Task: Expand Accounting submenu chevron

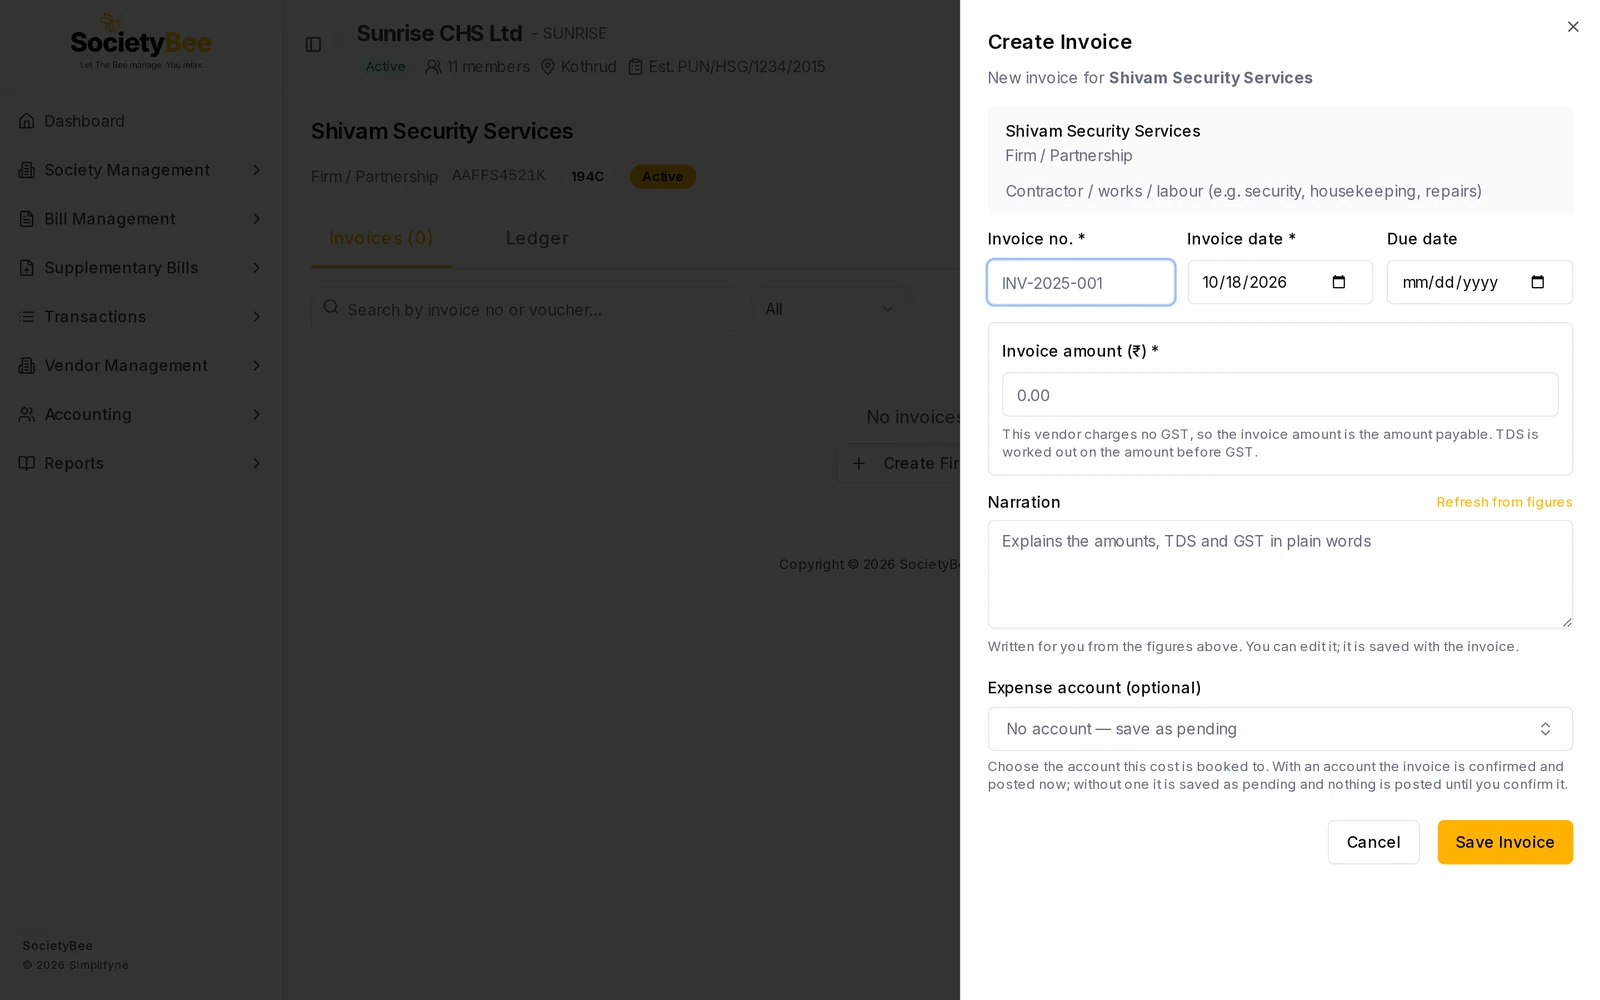Action: (x=256, y=414)
